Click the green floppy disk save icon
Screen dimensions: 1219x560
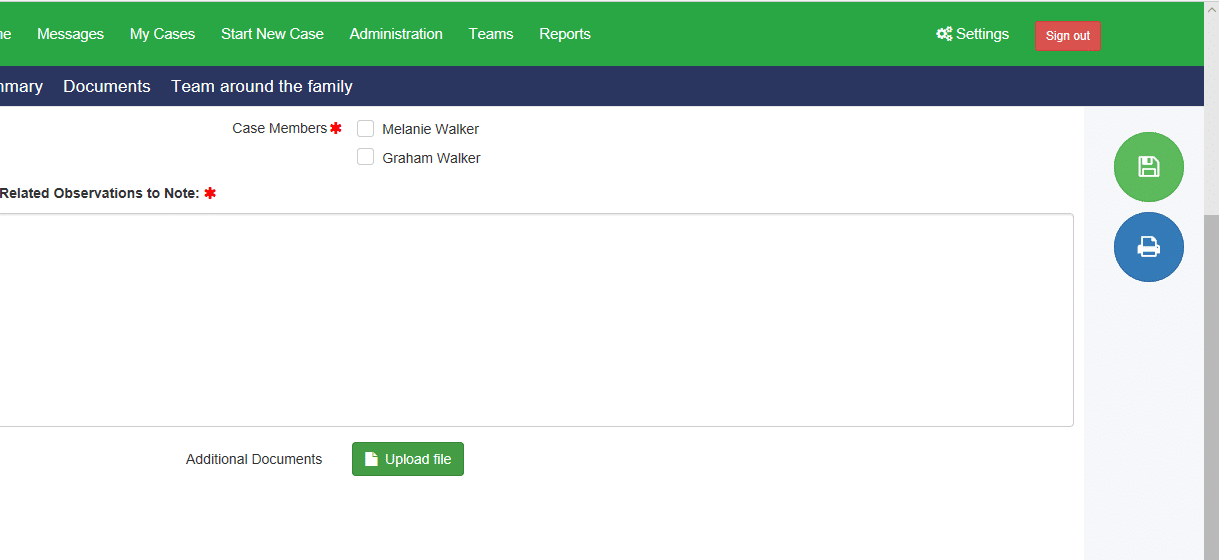1148,167
